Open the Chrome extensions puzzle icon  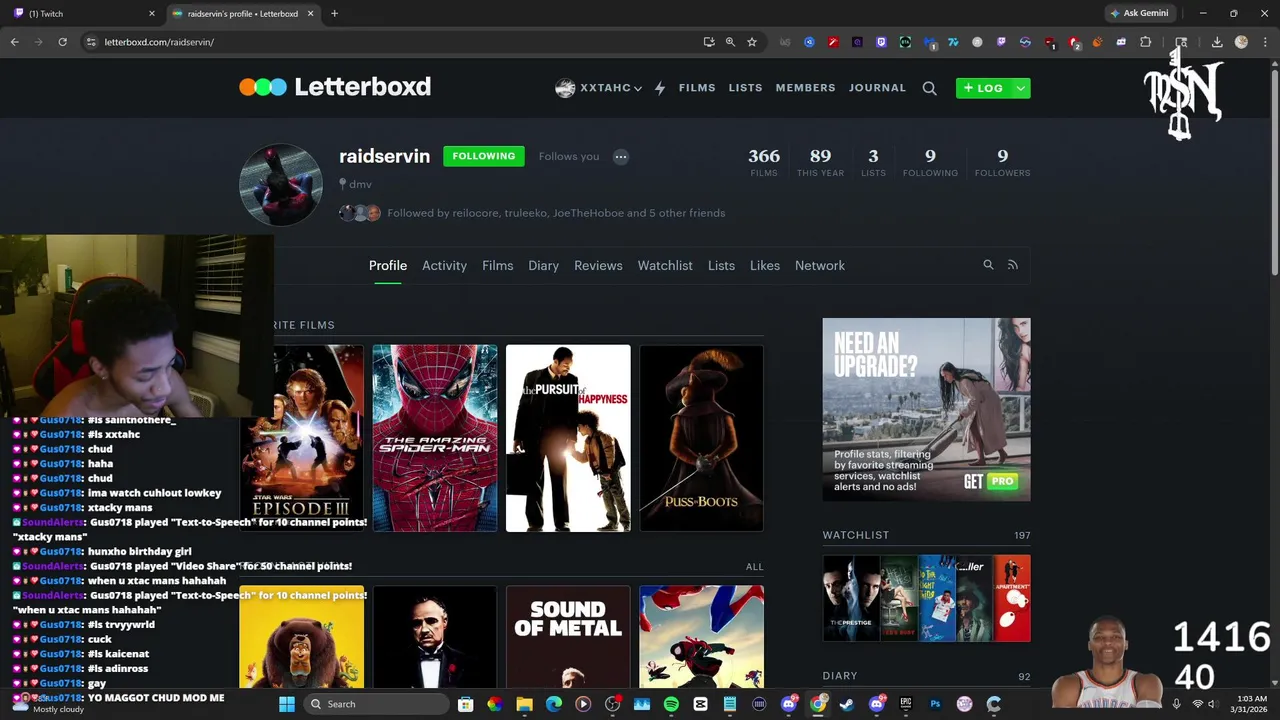click(1146, 42)
